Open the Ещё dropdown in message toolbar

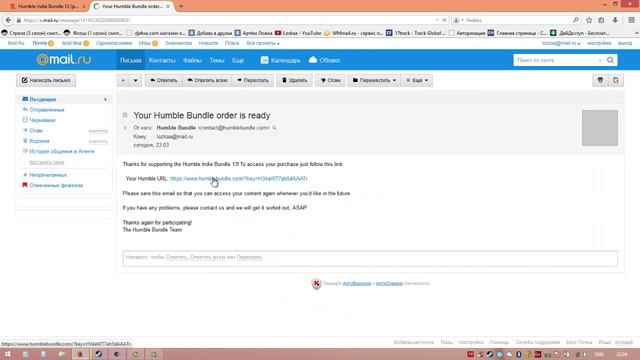coord(417,80)
